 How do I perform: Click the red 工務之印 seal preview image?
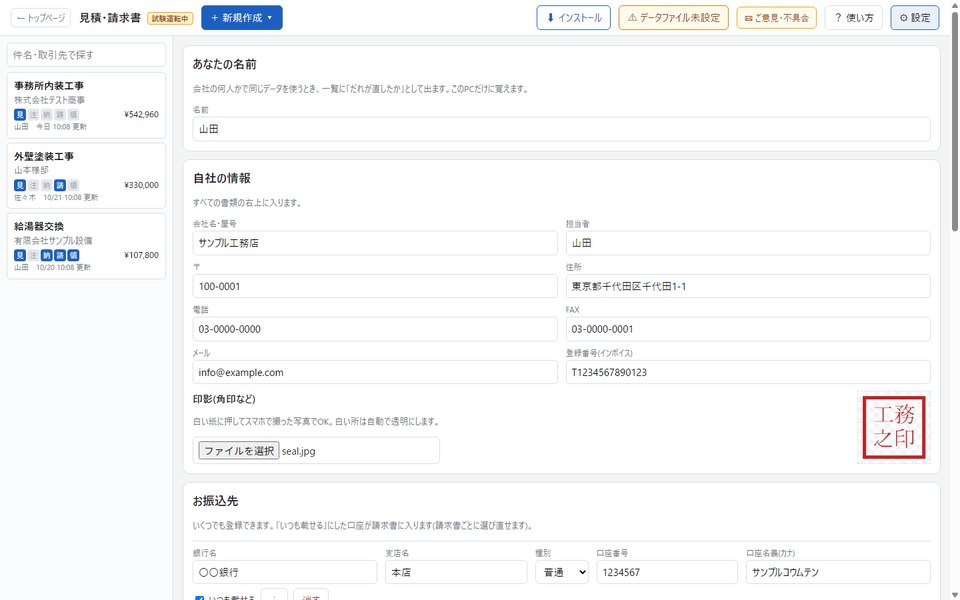pos(894,427)
